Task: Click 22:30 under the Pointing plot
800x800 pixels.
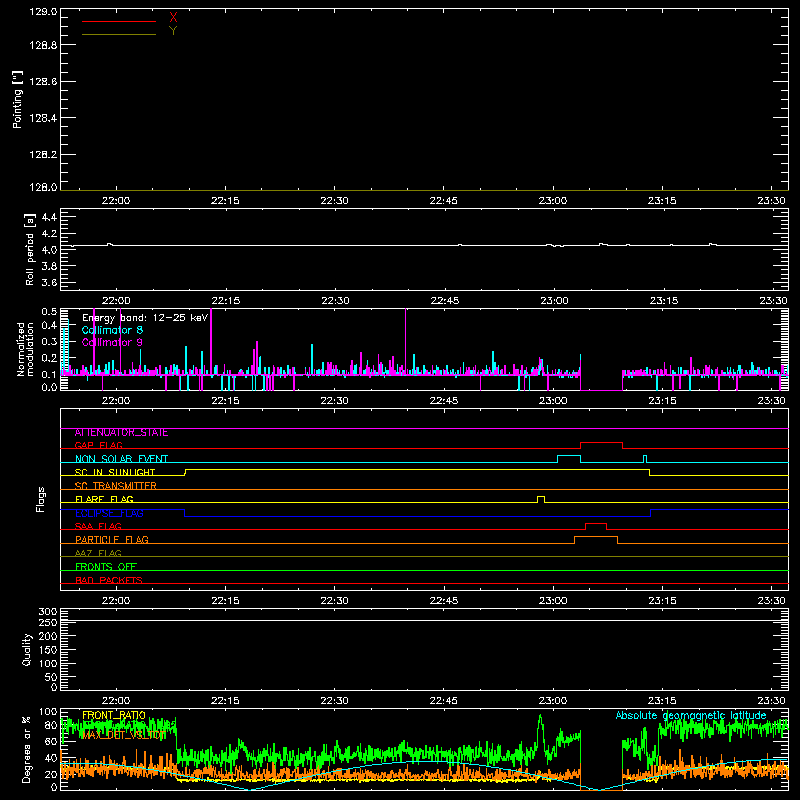Action: (335, 201)
